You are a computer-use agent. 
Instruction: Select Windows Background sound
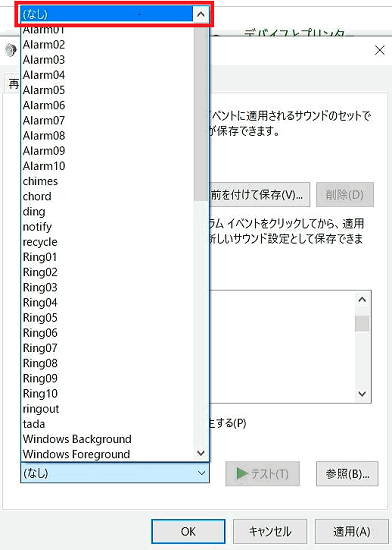[x=107, y=439]
